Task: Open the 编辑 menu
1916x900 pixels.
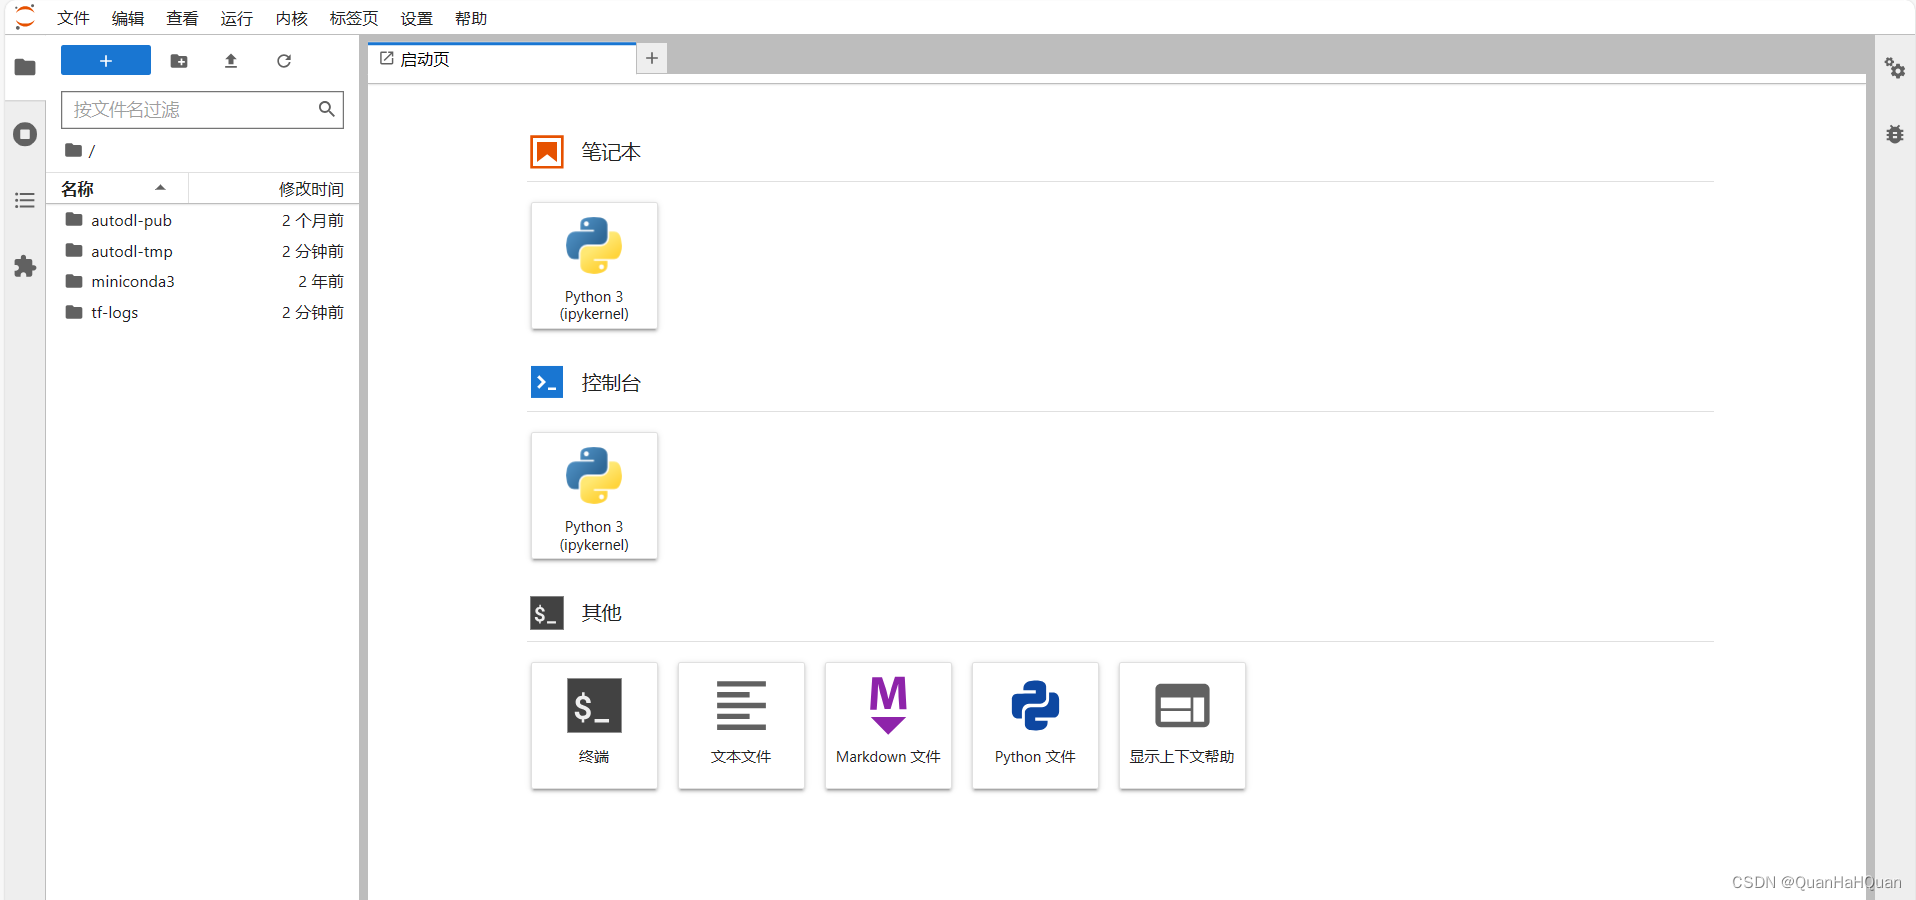Action: 128,18
